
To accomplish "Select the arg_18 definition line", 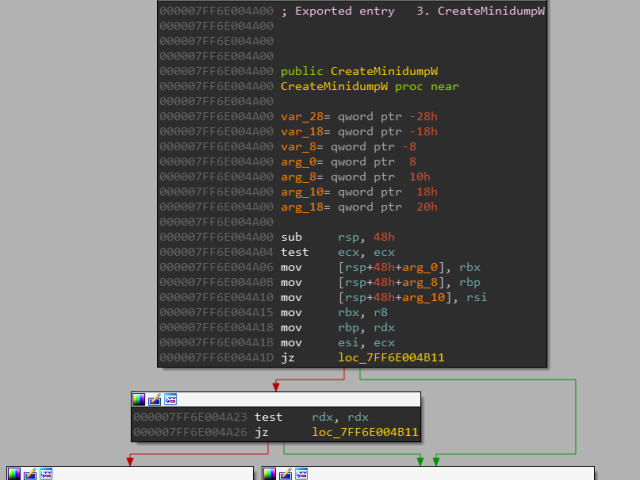I will click(359, 207).
